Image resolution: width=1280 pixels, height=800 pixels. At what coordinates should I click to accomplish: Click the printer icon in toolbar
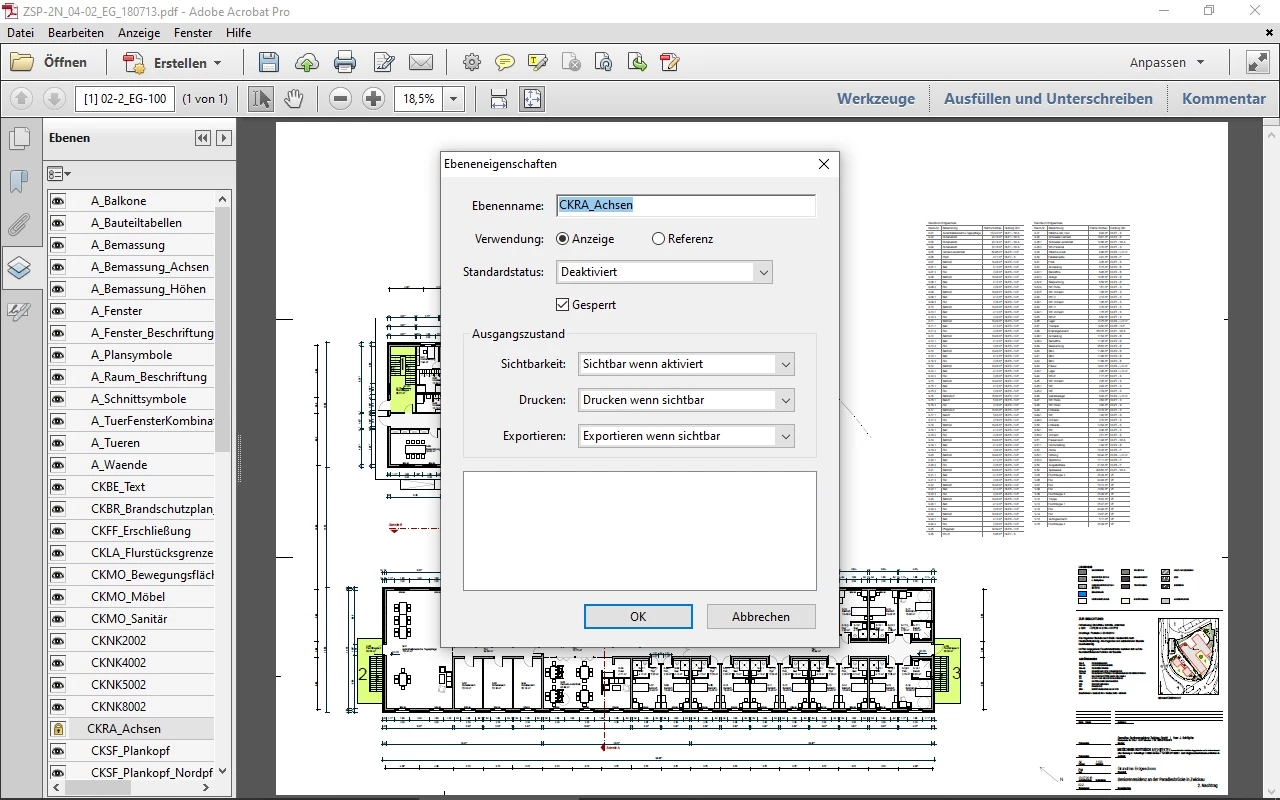coord(345,62)
